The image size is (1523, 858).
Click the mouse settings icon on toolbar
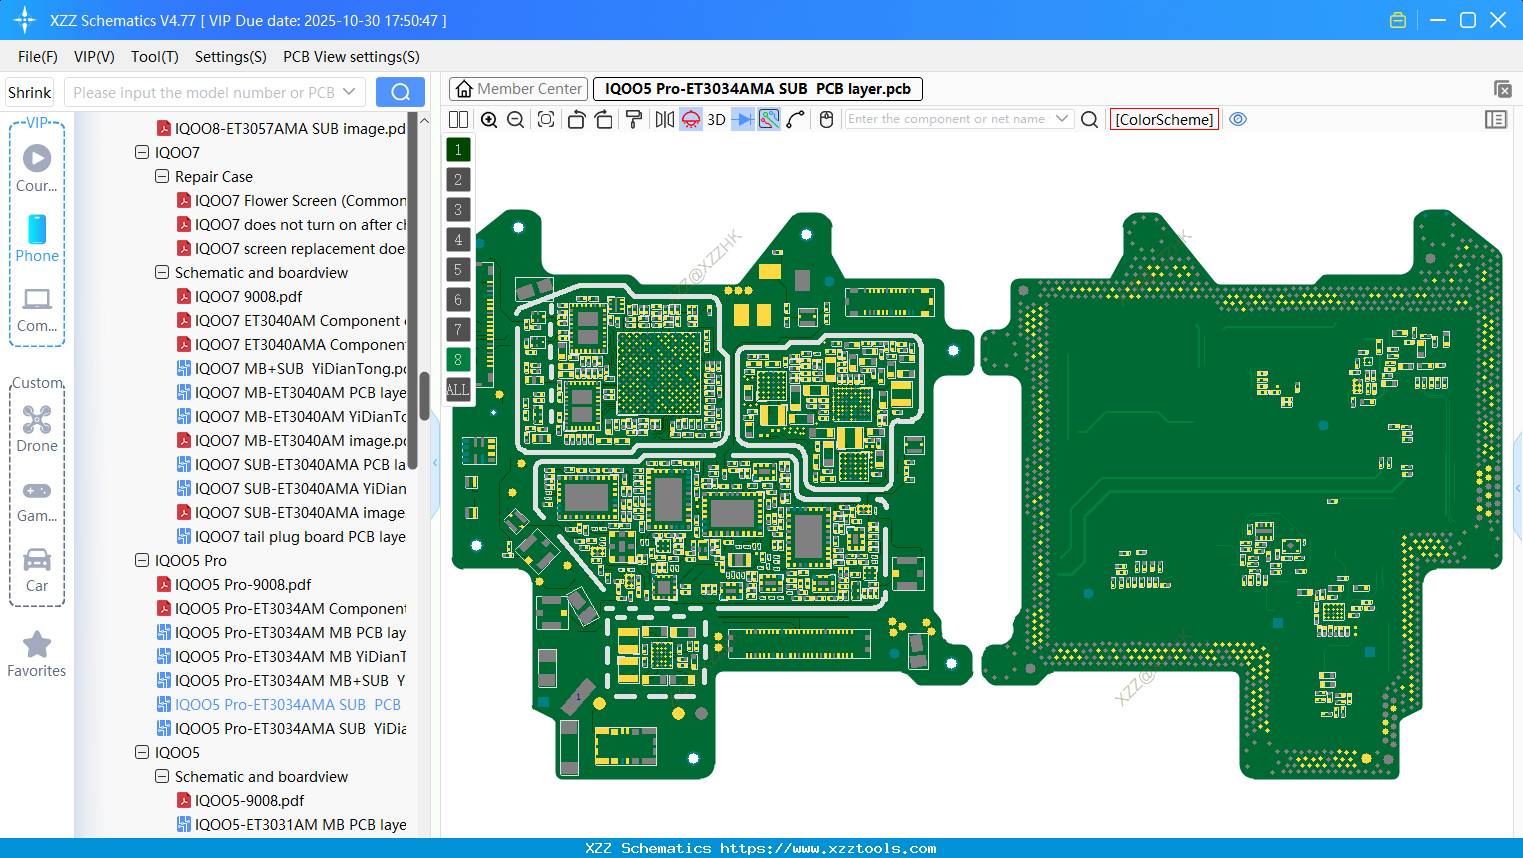point(826,119)
